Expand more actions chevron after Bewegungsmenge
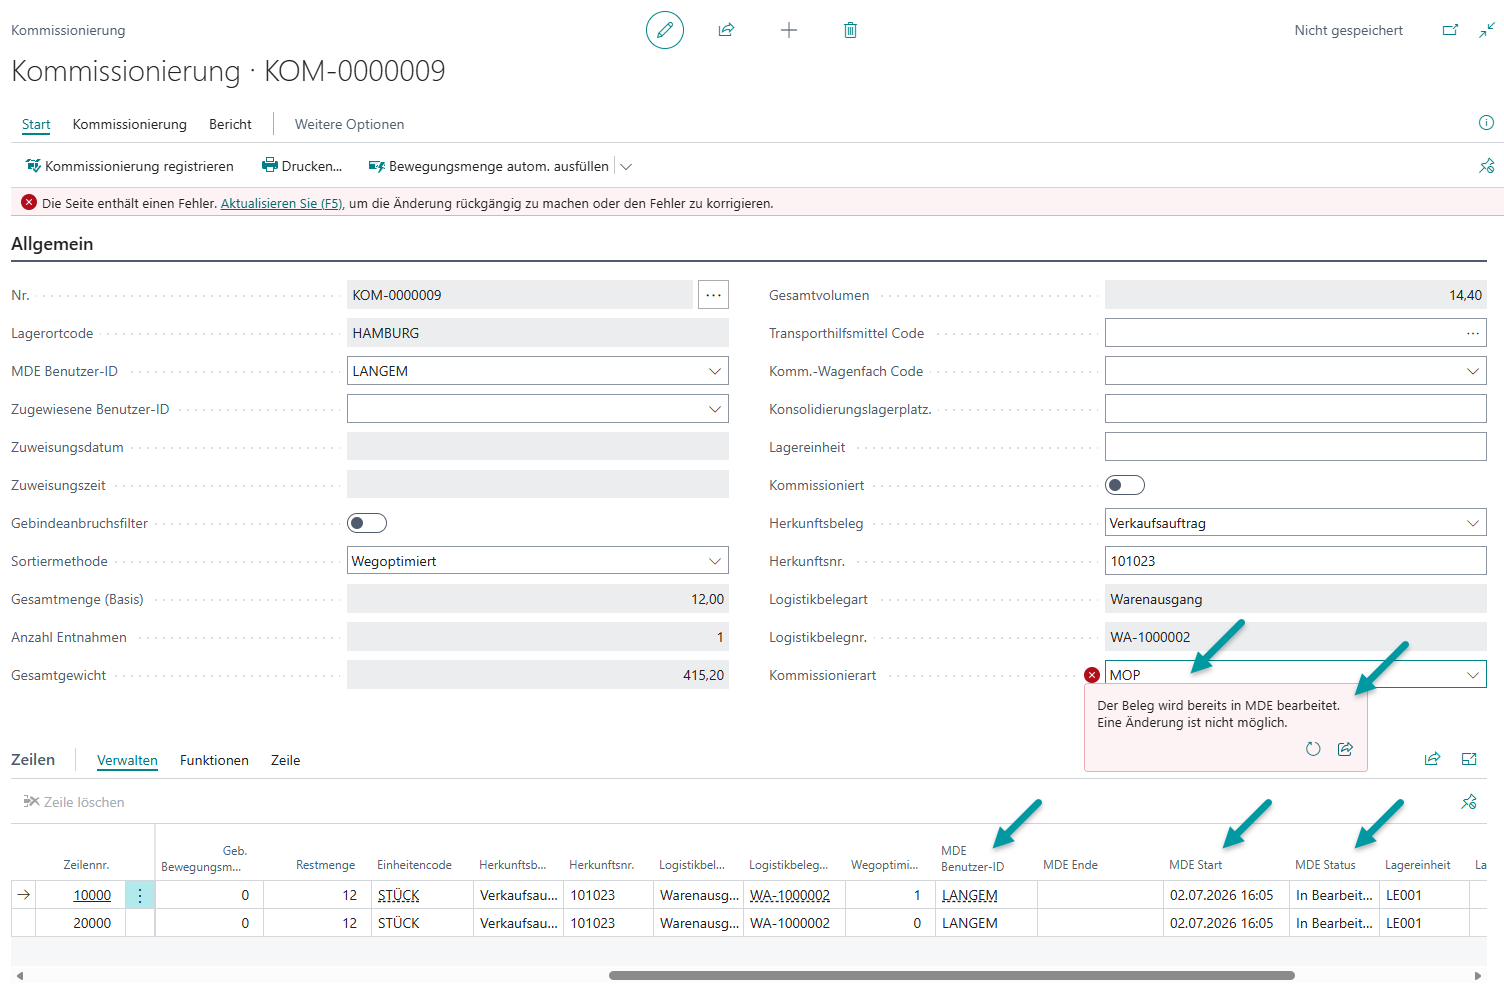The width and height of the screenshot is (1504, 996). pos(626,166)
